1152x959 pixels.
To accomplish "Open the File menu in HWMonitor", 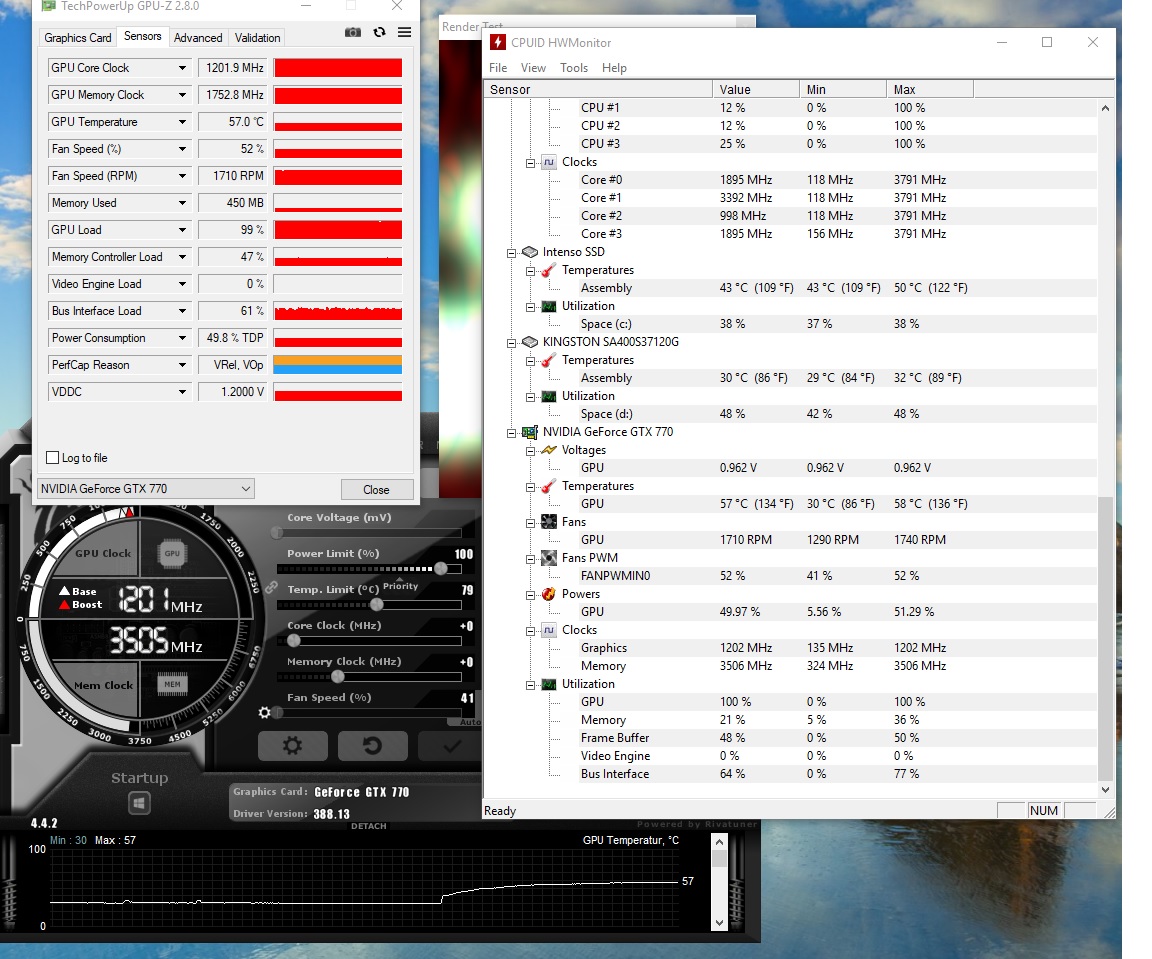I will pos(498,68).
